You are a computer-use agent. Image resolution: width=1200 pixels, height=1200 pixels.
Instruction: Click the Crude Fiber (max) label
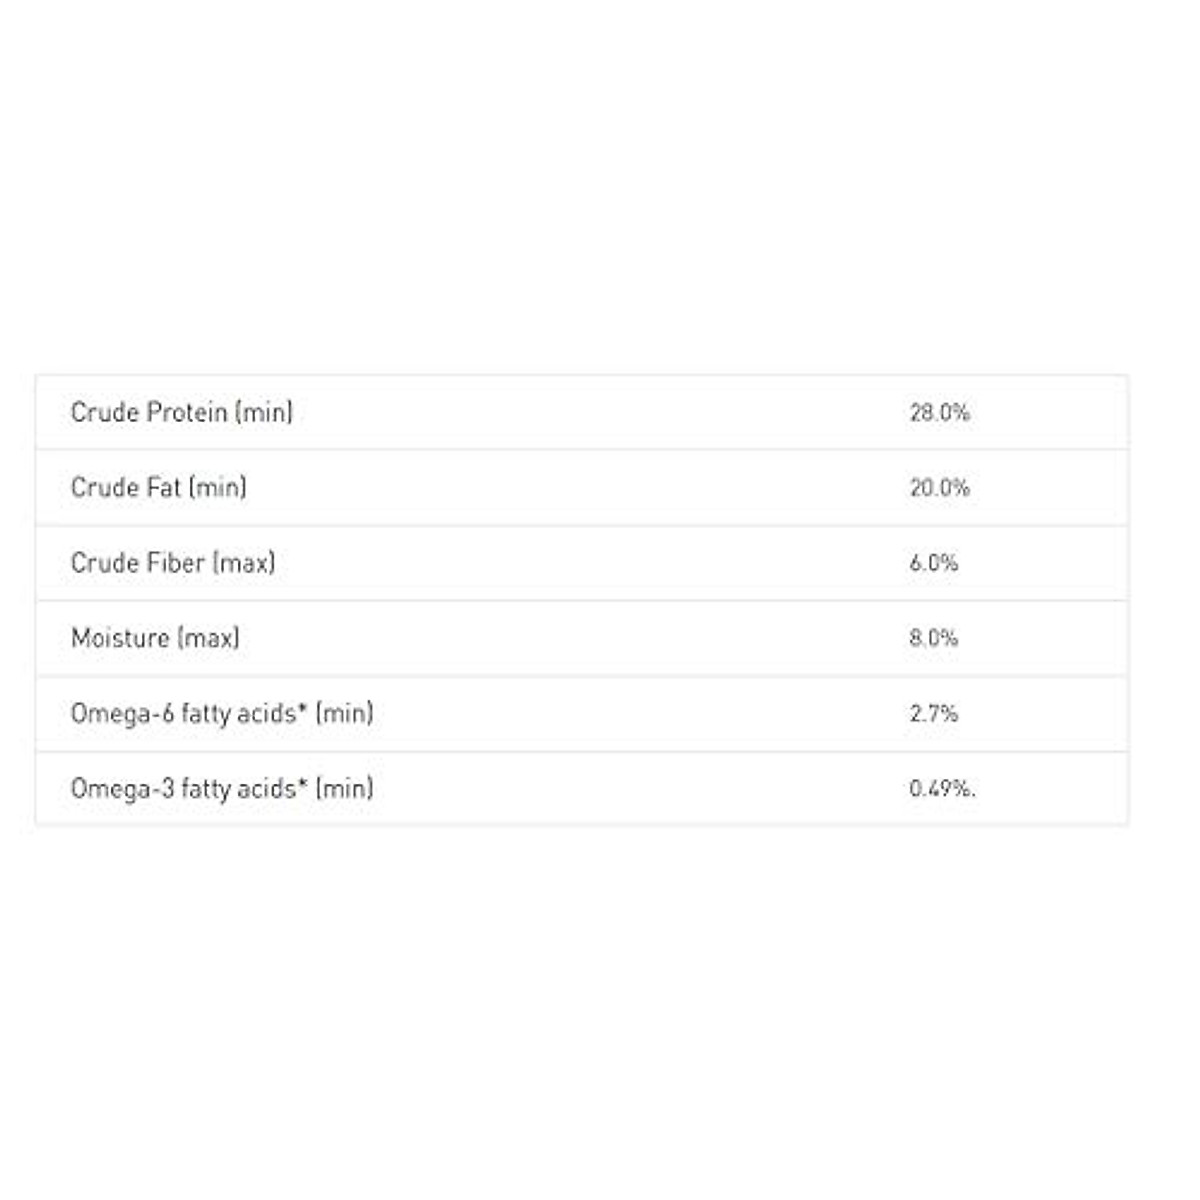pos(172,562)
